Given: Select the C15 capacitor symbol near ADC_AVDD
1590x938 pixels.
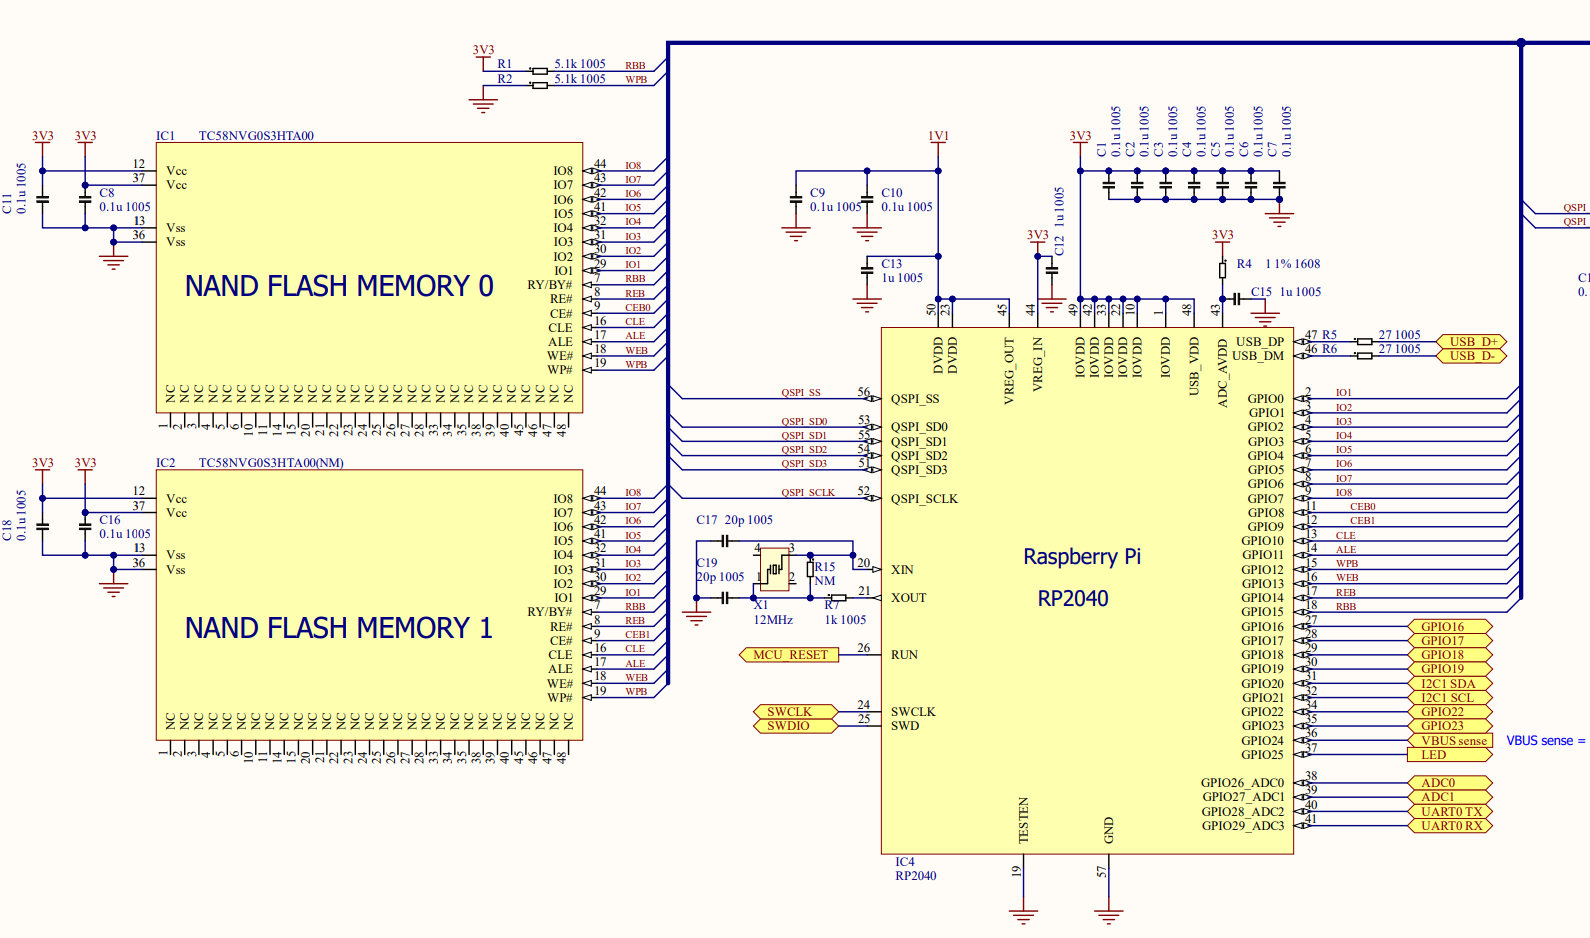Looking at the screenshot, I should click(x=1237, y=299).
